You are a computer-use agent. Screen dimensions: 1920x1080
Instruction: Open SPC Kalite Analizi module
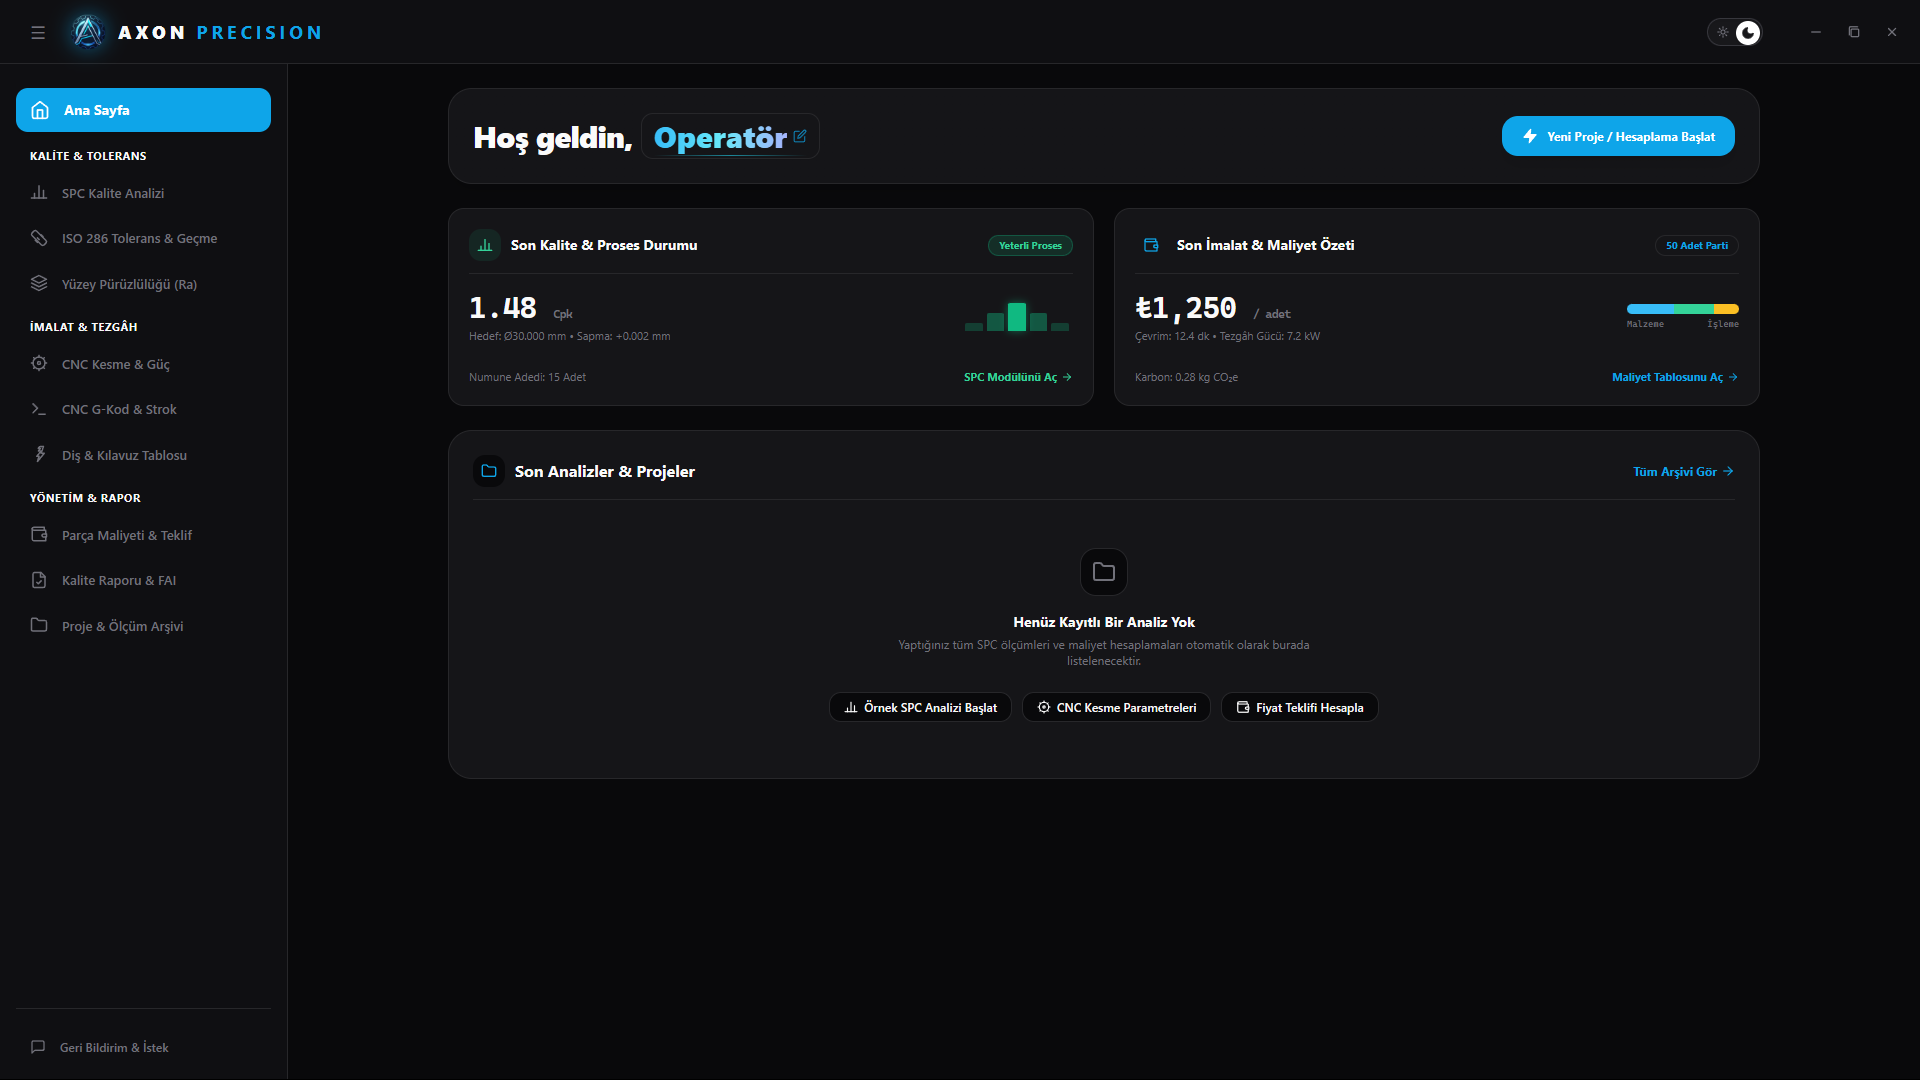pos(143,193)
